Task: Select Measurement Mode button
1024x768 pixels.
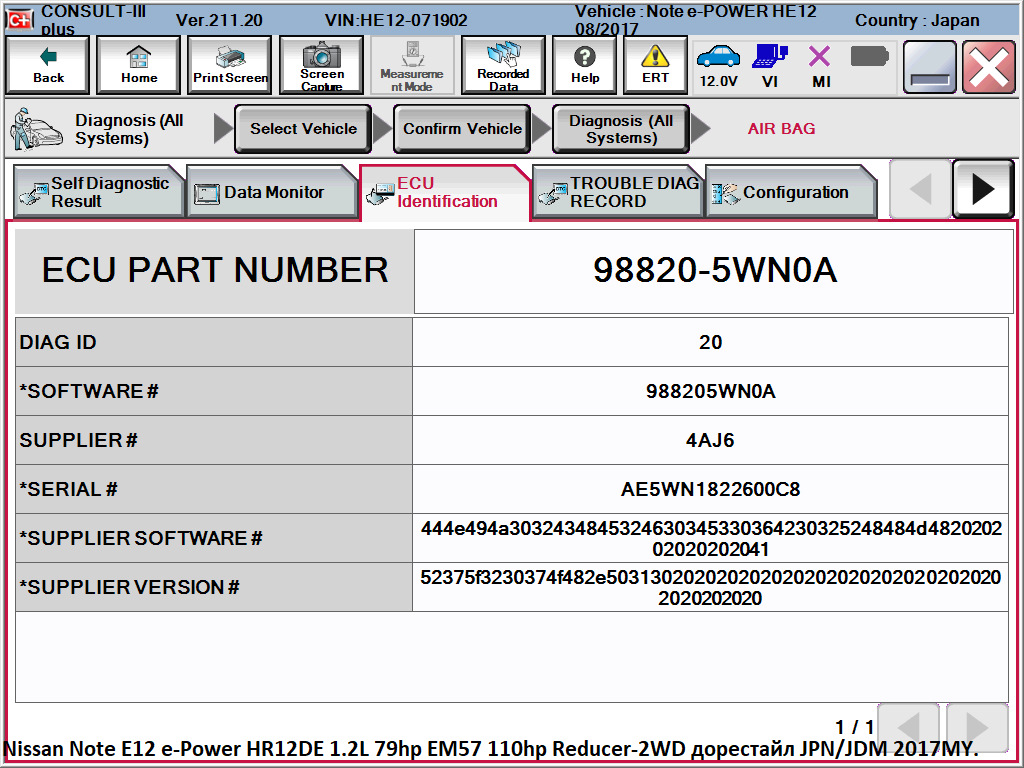Action: 412,65
